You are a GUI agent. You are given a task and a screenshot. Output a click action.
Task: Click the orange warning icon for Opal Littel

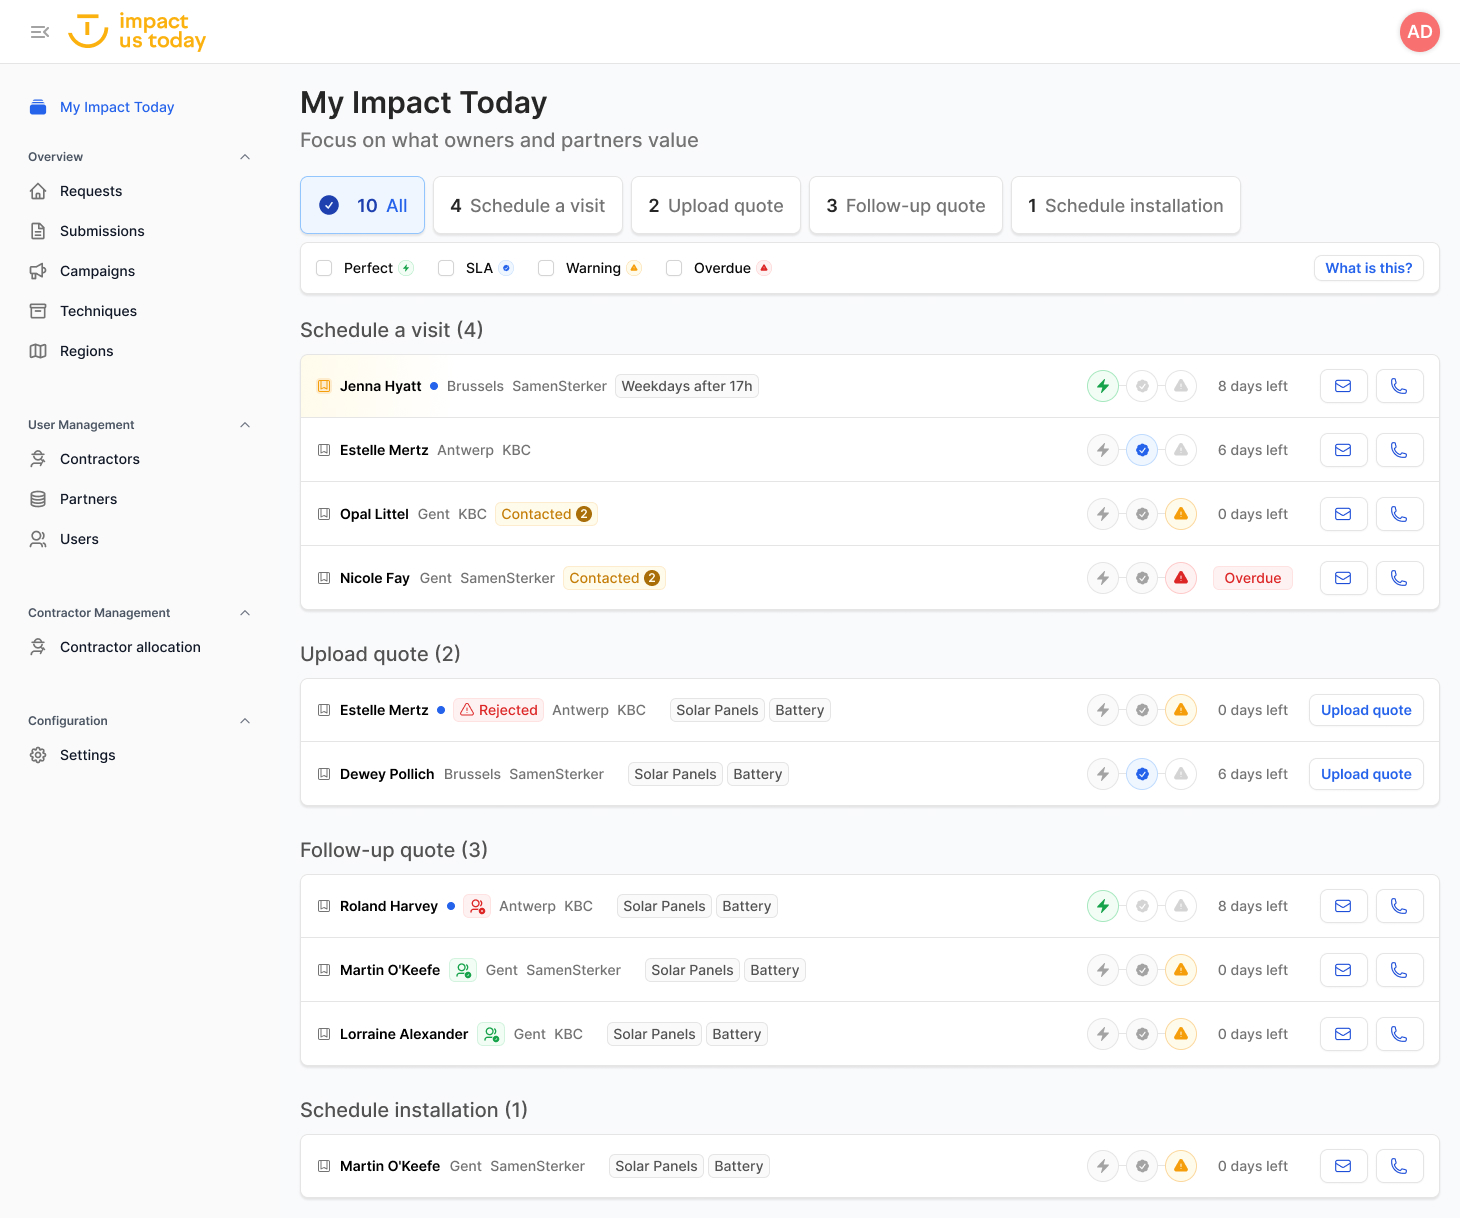(1181, 514)
